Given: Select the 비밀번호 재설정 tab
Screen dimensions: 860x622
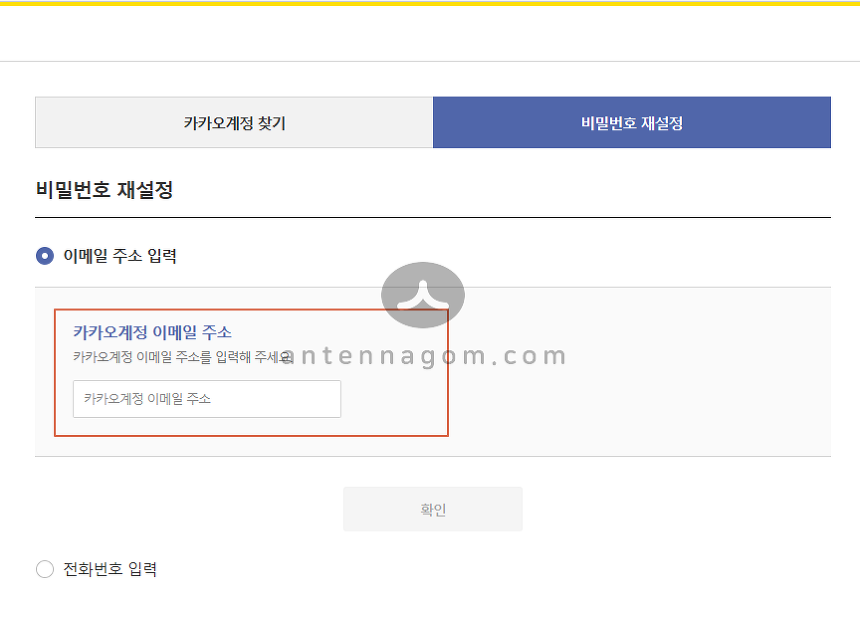Looking at the screenshot, I should (632, 122).
